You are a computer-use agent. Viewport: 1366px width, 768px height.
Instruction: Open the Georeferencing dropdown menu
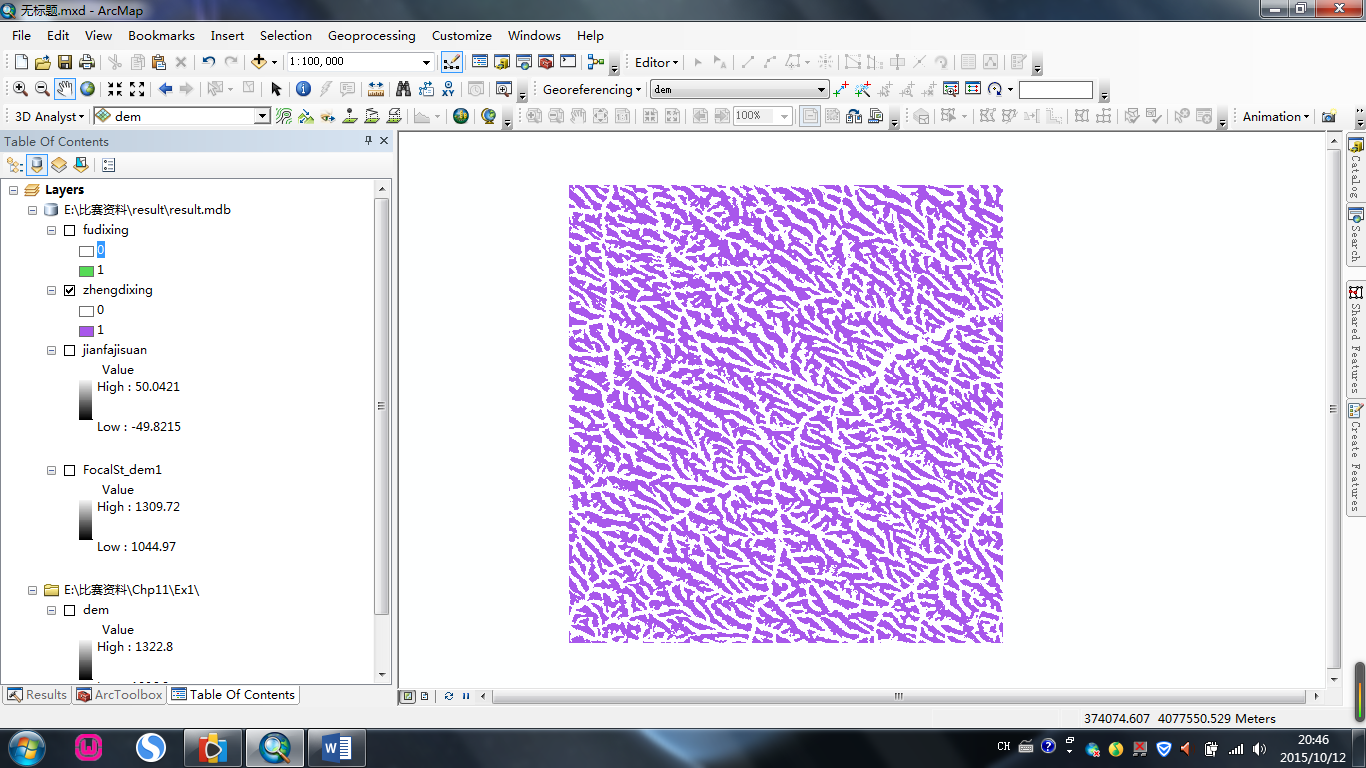(592, 89)
